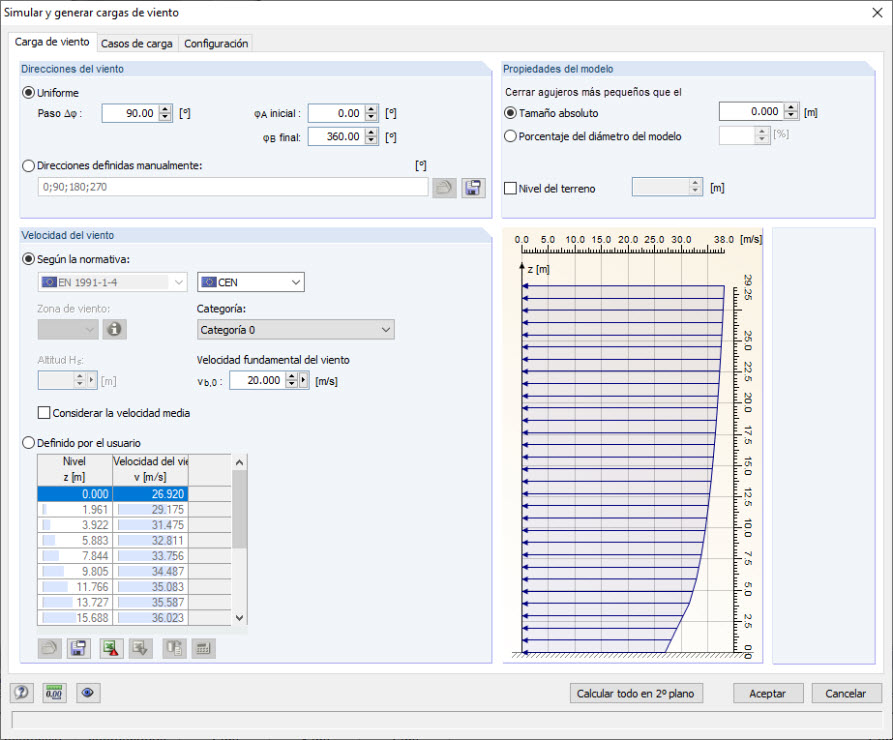This screenshot has height=740, width=893.
Task: Switch to Casos de carga tab
Action: [x=137, y=43]
